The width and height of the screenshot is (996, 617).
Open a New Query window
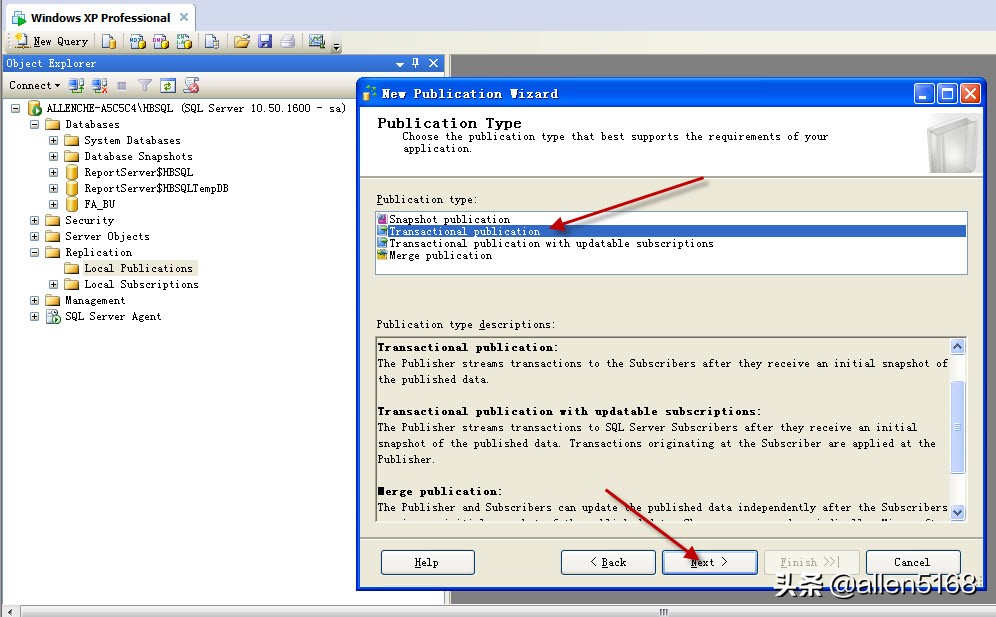(50, 41)
